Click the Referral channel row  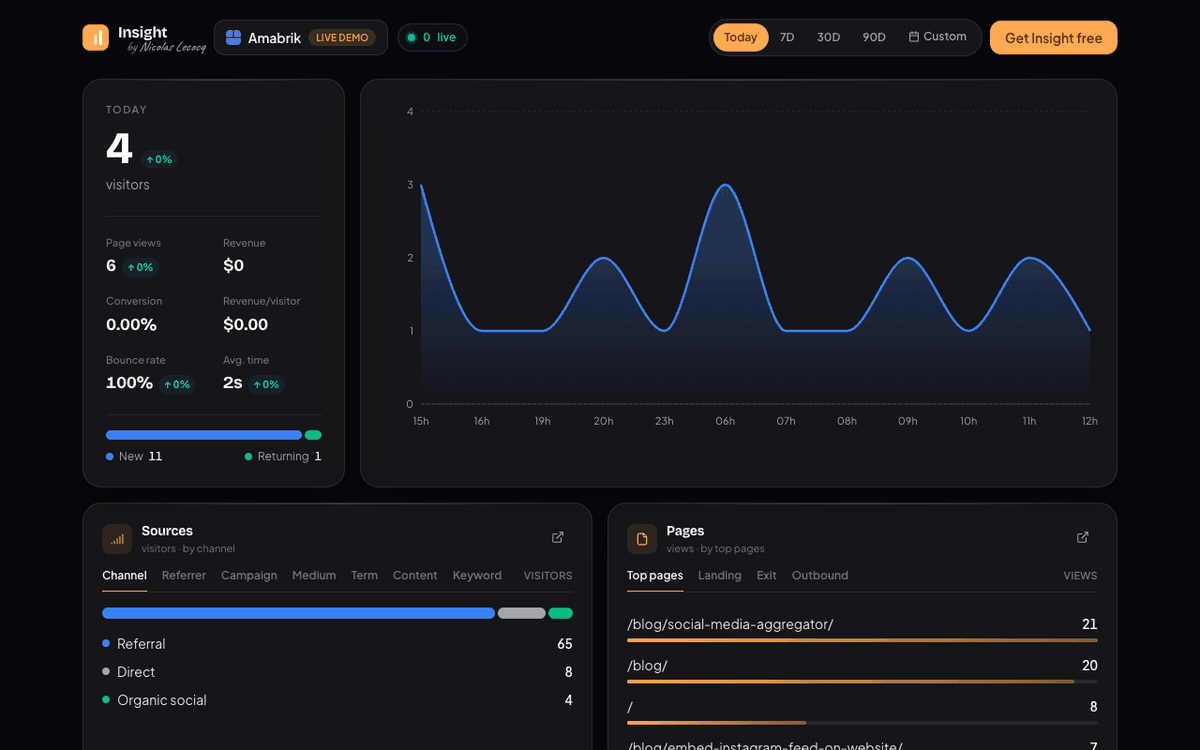[x=337, y=644]
